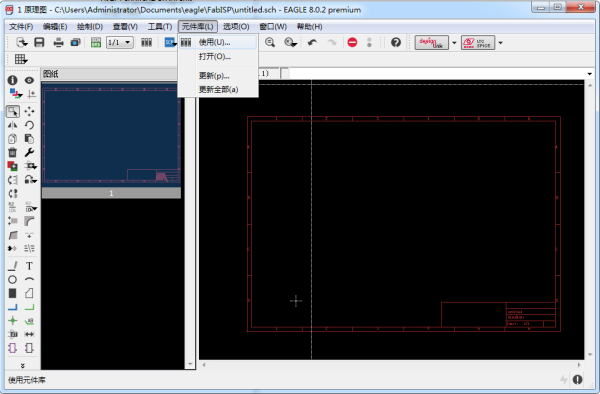Select the Text tool

pyautogui.click(x=29, y=266)
